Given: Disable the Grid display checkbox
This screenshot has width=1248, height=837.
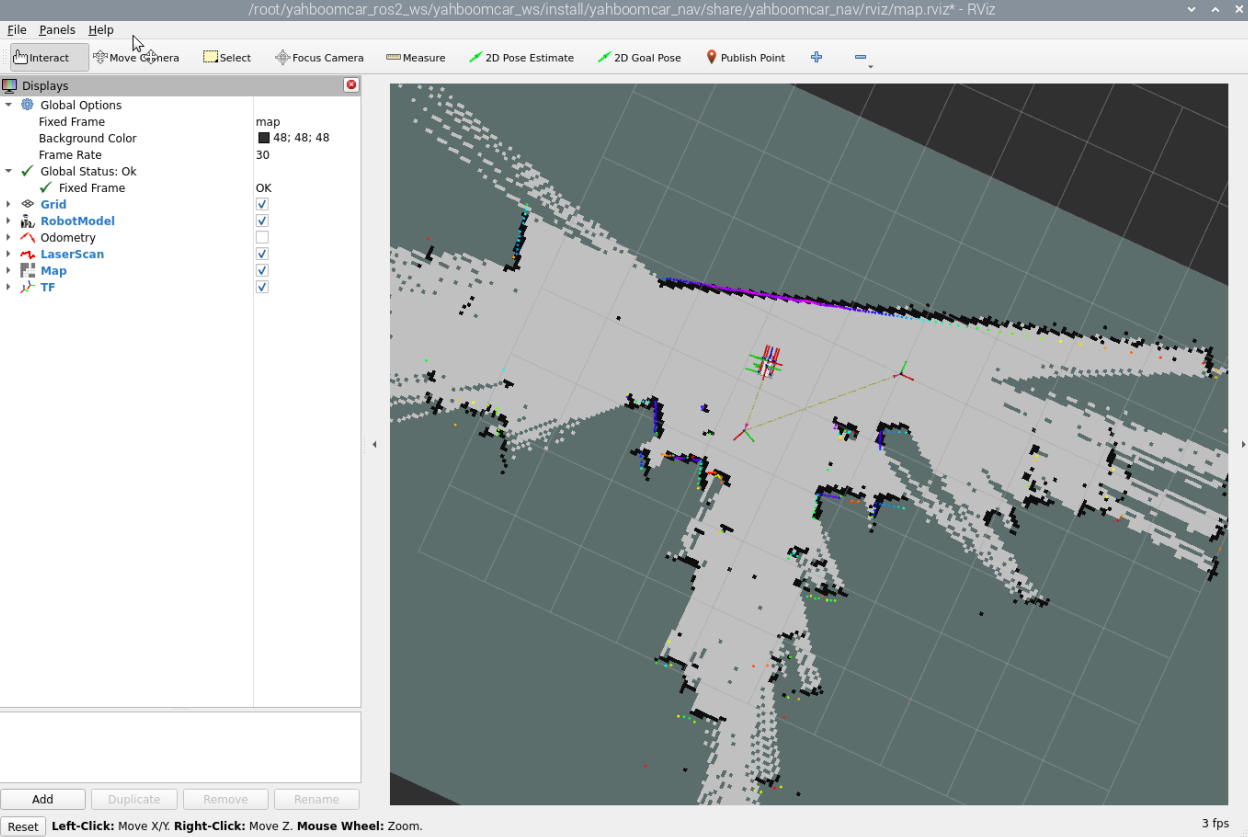Looking at the screenshot, I should (262, 205).
